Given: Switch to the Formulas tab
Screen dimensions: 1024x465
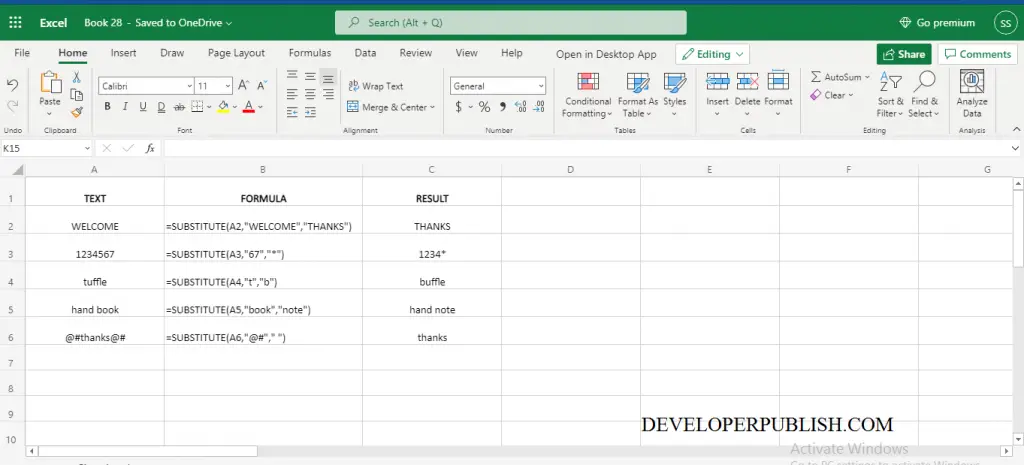Looking at the screenshot, I should tap(310, 53).
